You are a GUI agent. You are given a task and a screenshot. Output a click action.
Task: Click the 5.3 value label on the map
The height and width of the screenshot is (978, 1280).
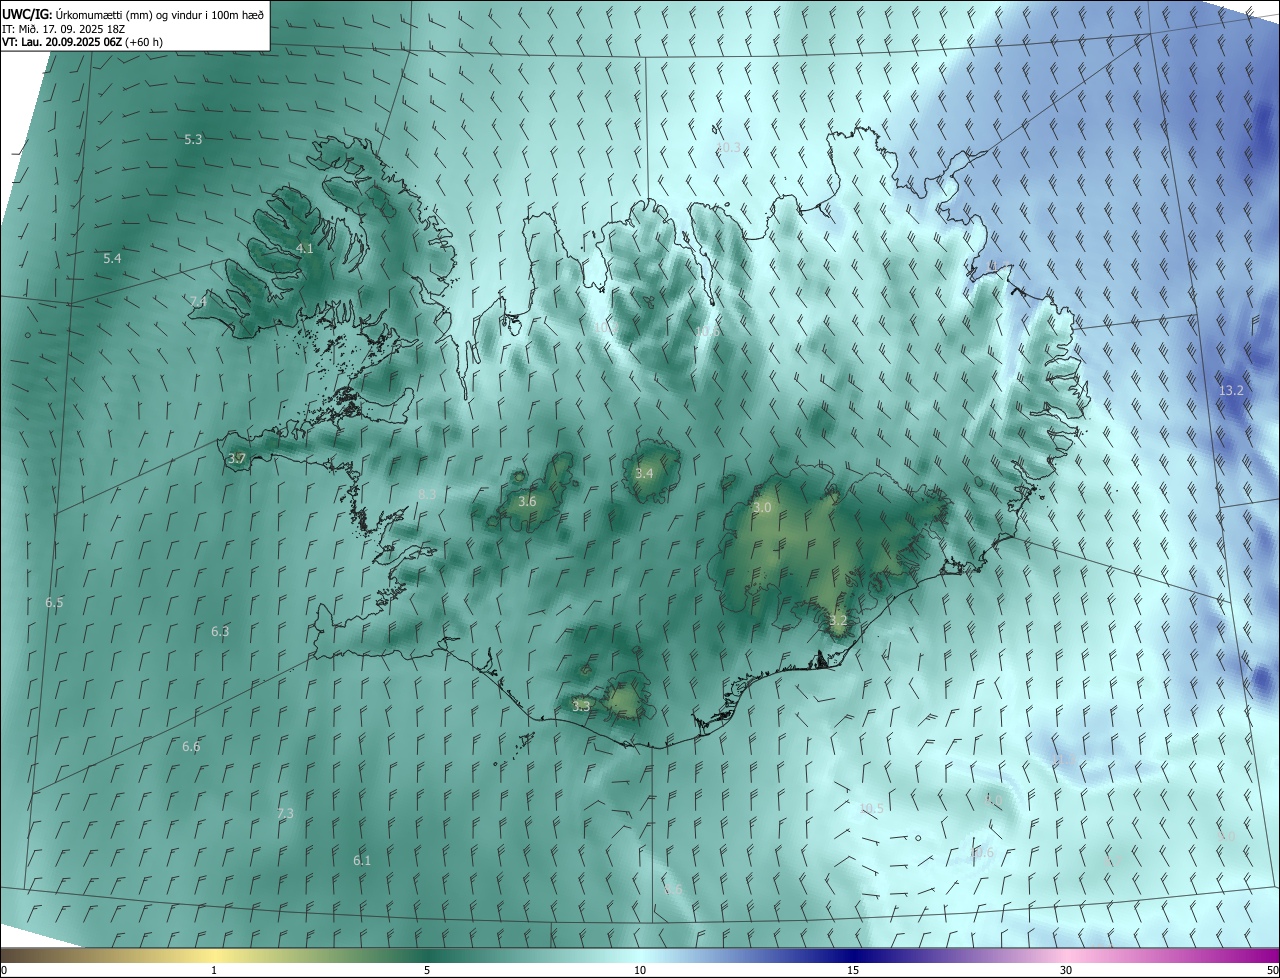pos(194,139)
